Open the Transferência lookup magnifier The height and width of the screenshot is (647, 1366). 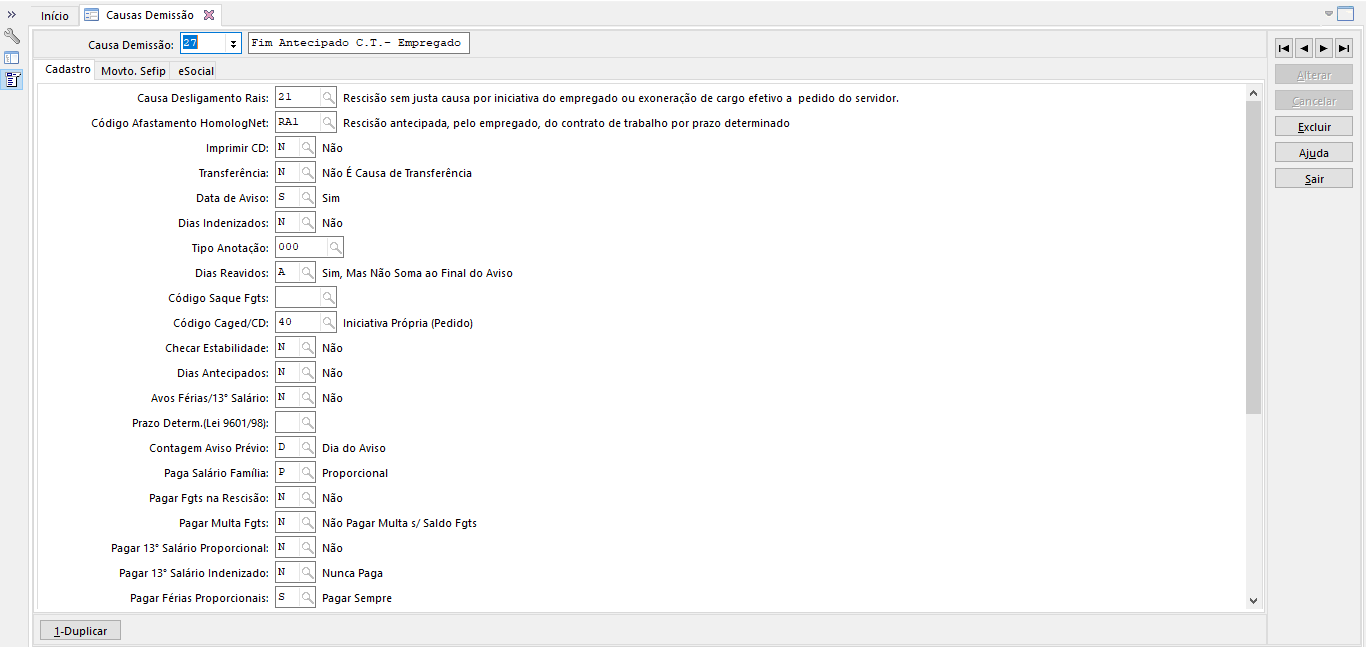(308, 173)
